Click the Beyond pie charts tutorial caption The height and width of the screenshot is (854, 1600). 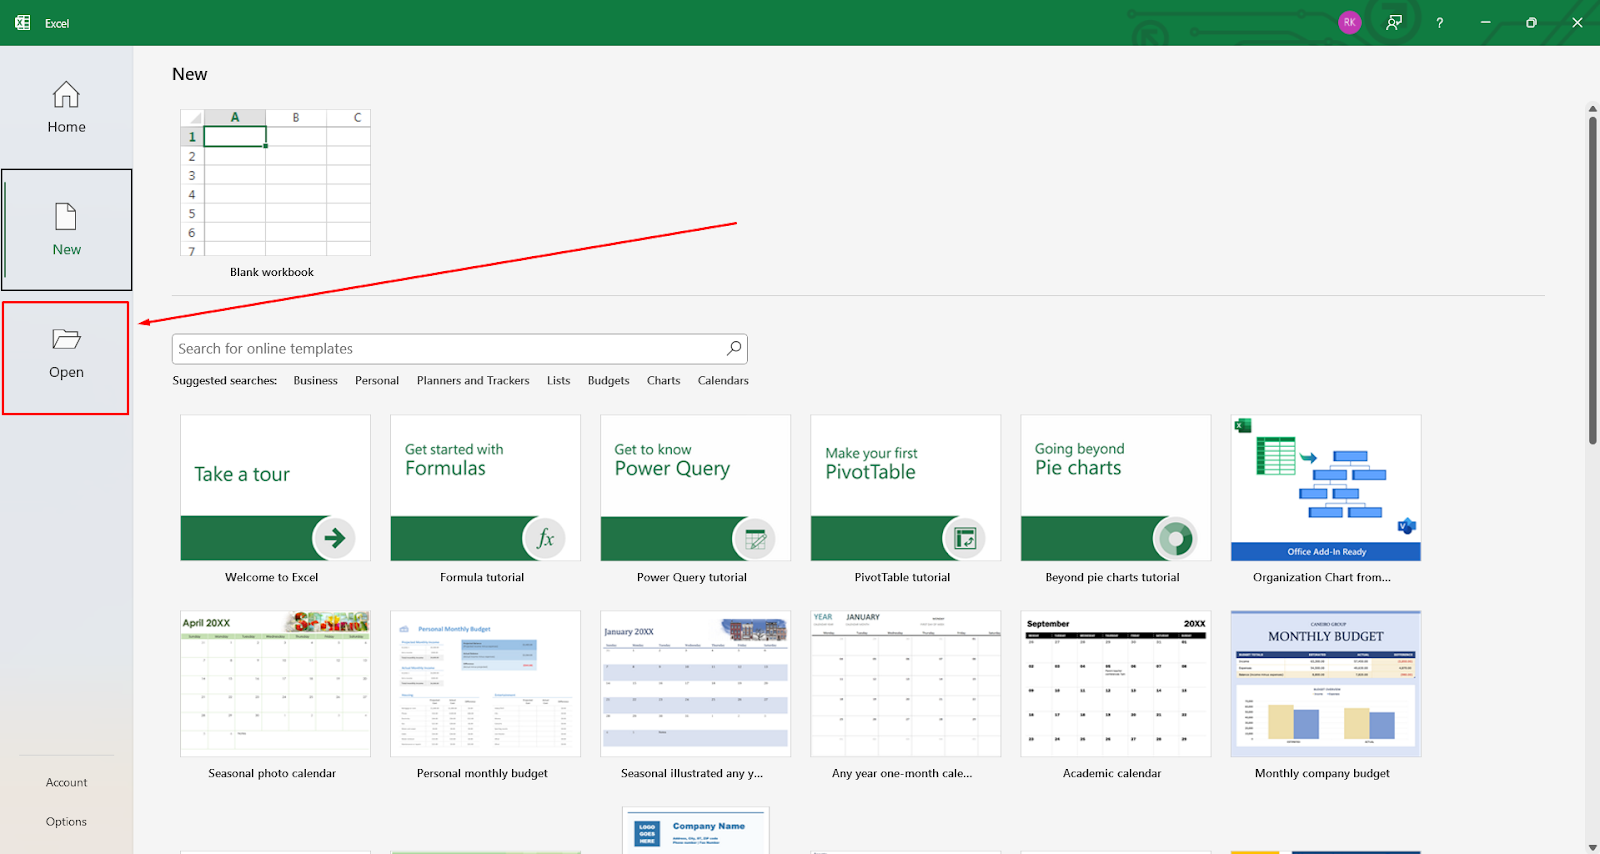[1112, 577]
